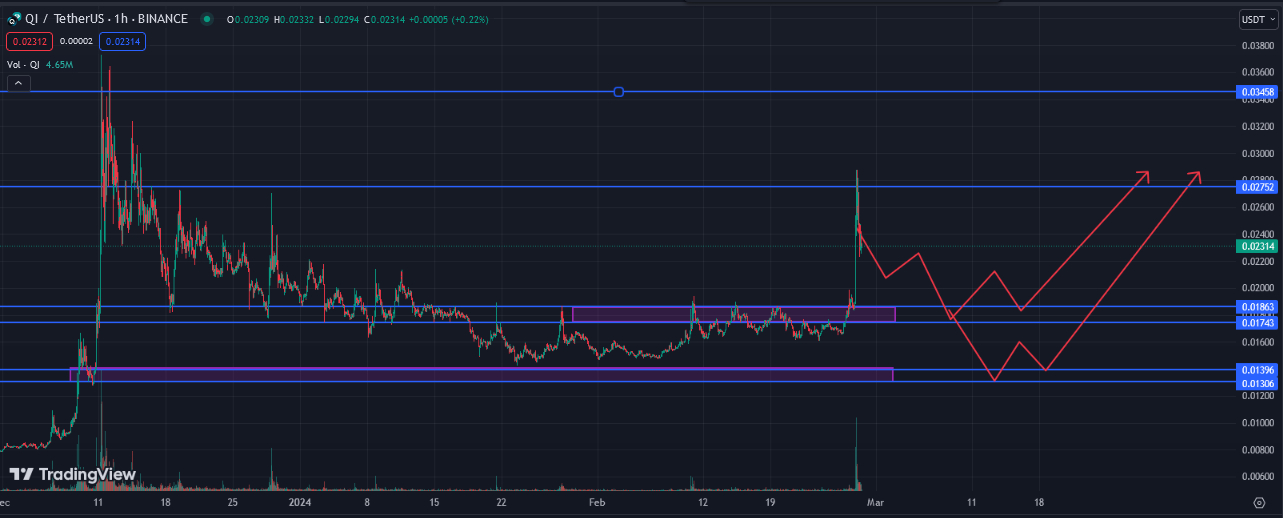1283x518 pixels.
Task: Click the 22 date label on the time axis
Action: 502,503
